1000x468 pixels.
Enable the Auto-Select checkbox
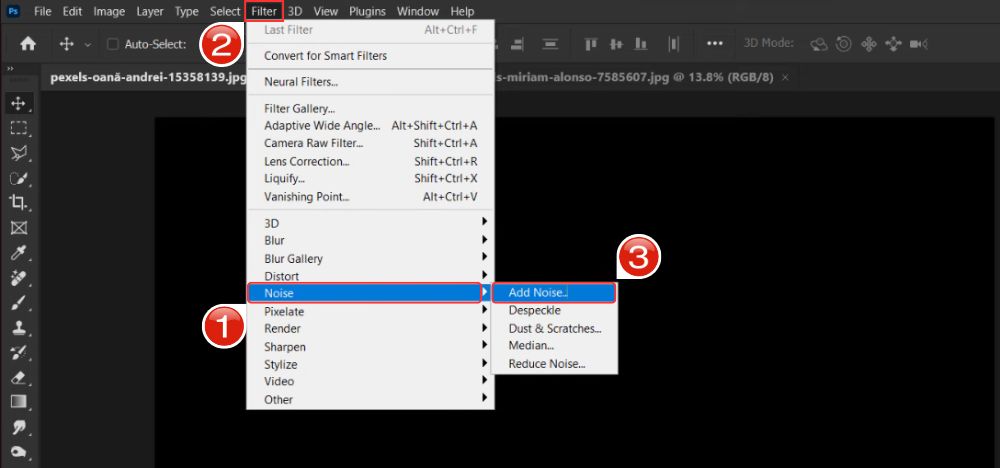tap(112, 44)
